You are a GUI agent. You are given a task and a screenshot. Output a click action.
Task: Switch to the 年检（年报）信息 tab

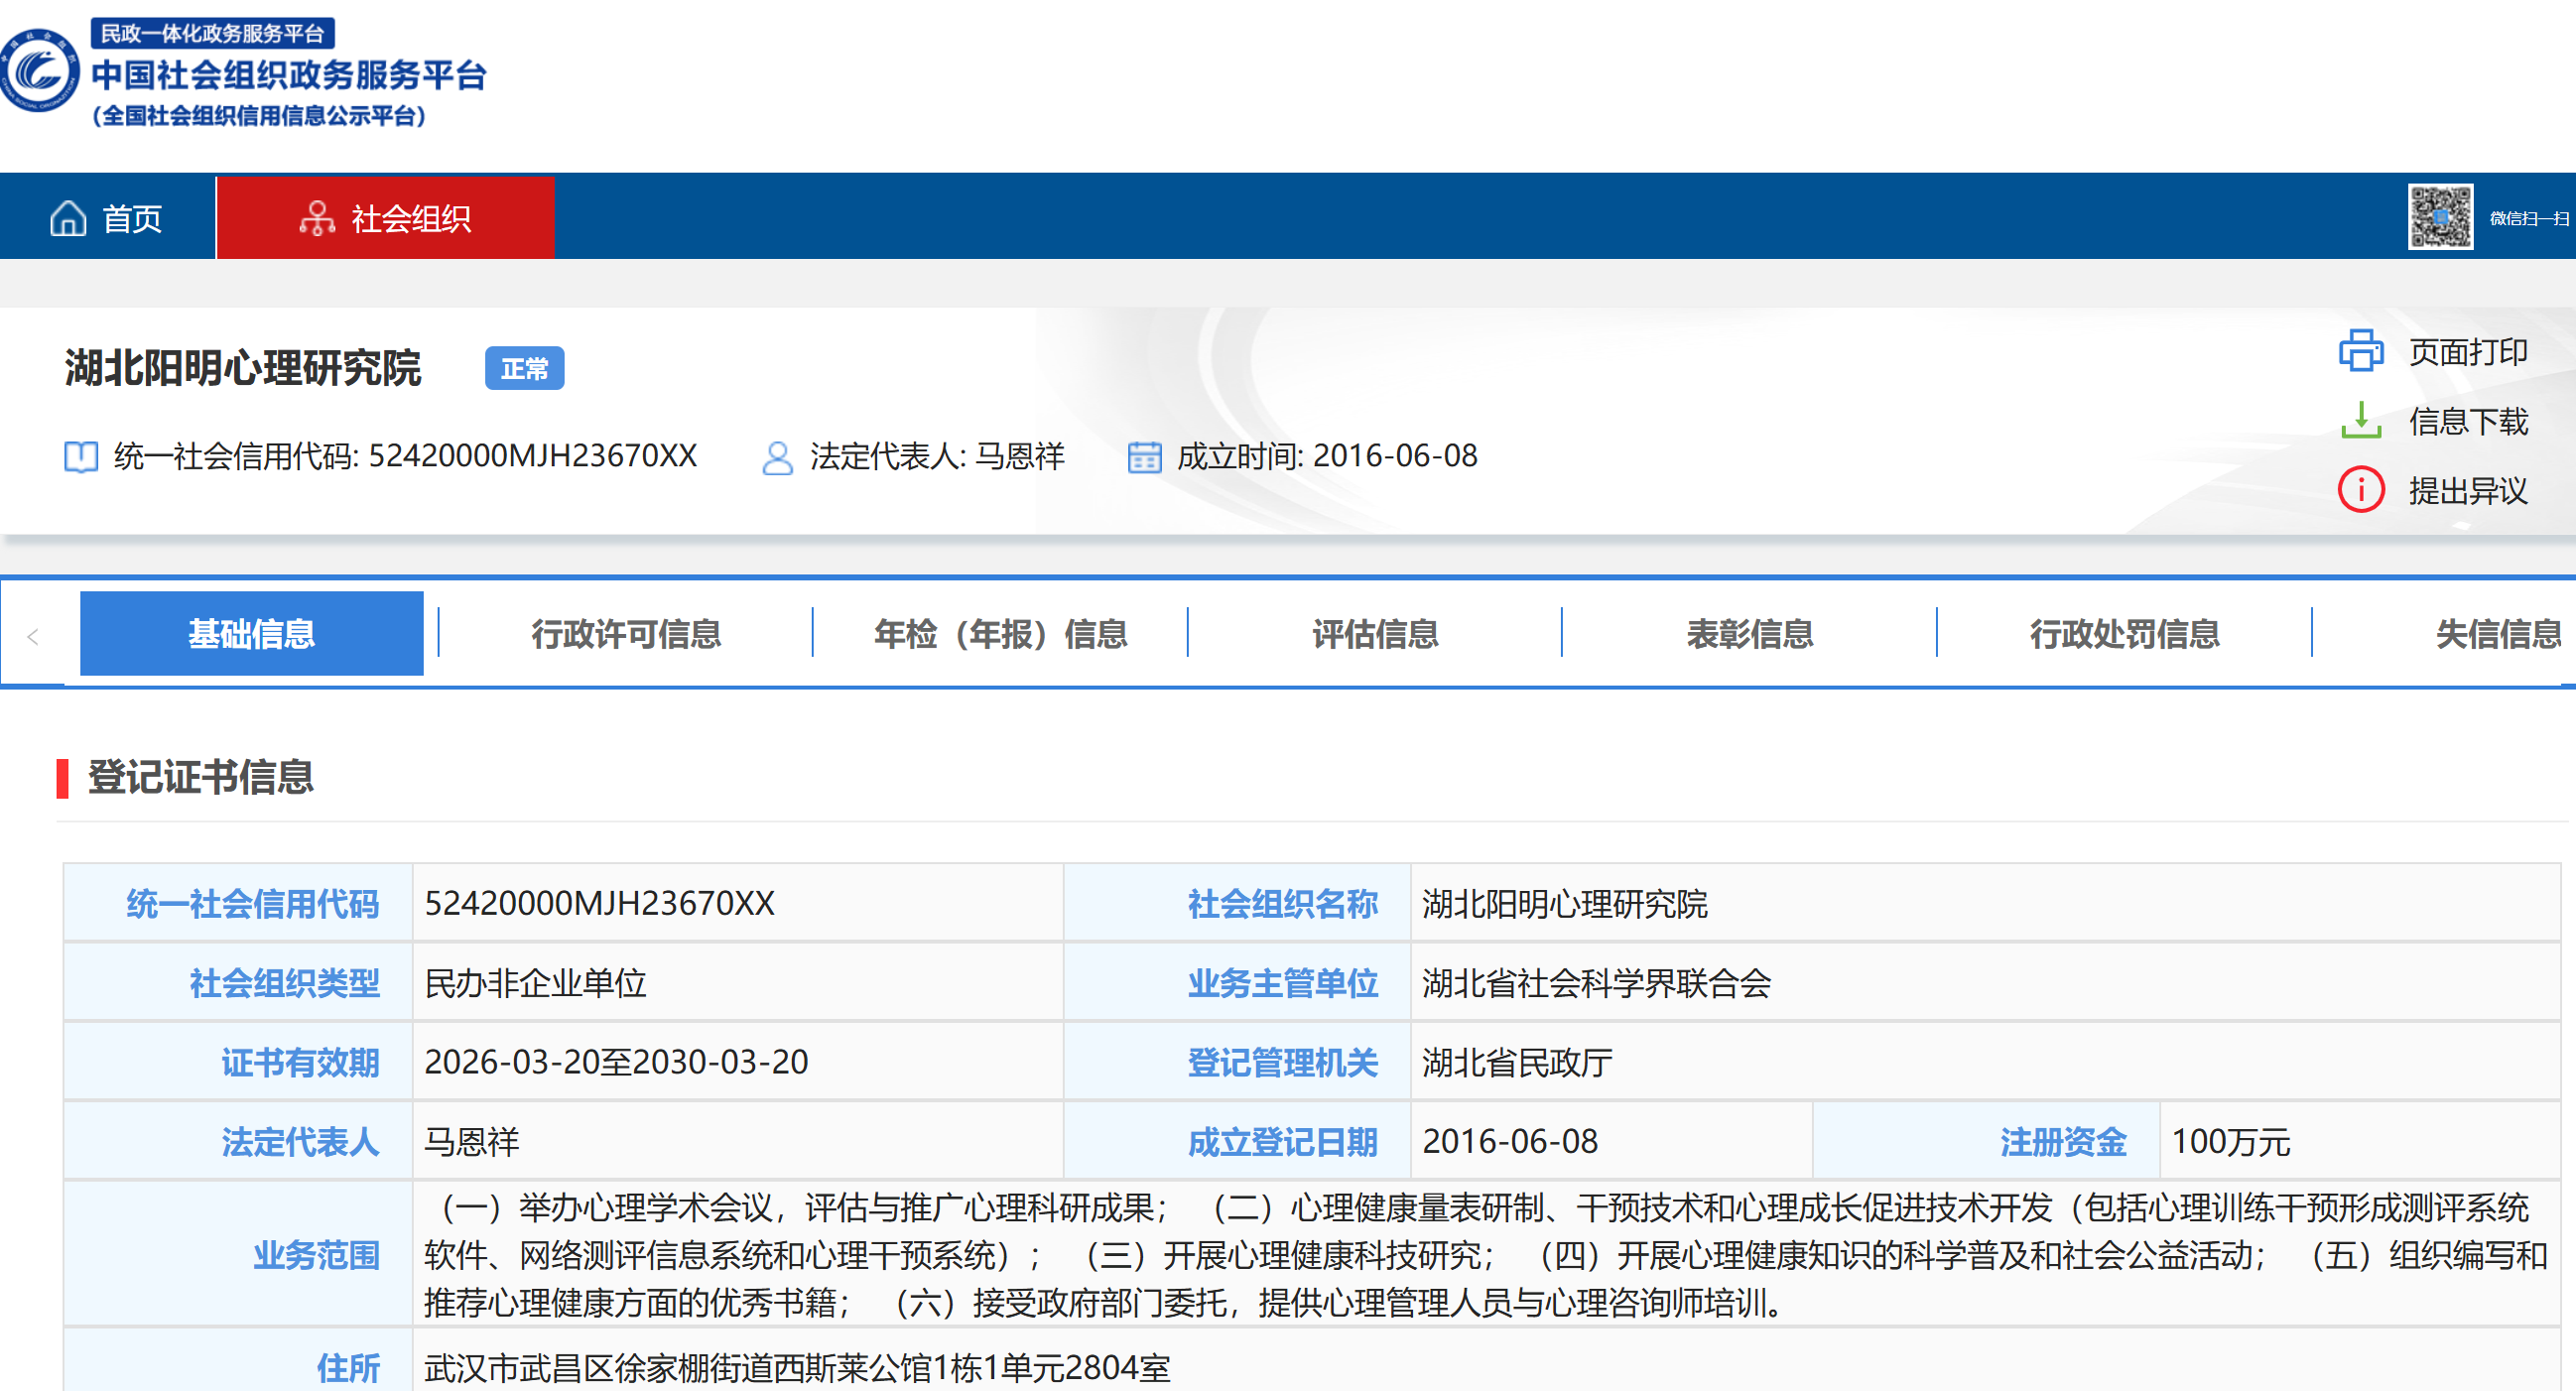[x=1000, y=633]
